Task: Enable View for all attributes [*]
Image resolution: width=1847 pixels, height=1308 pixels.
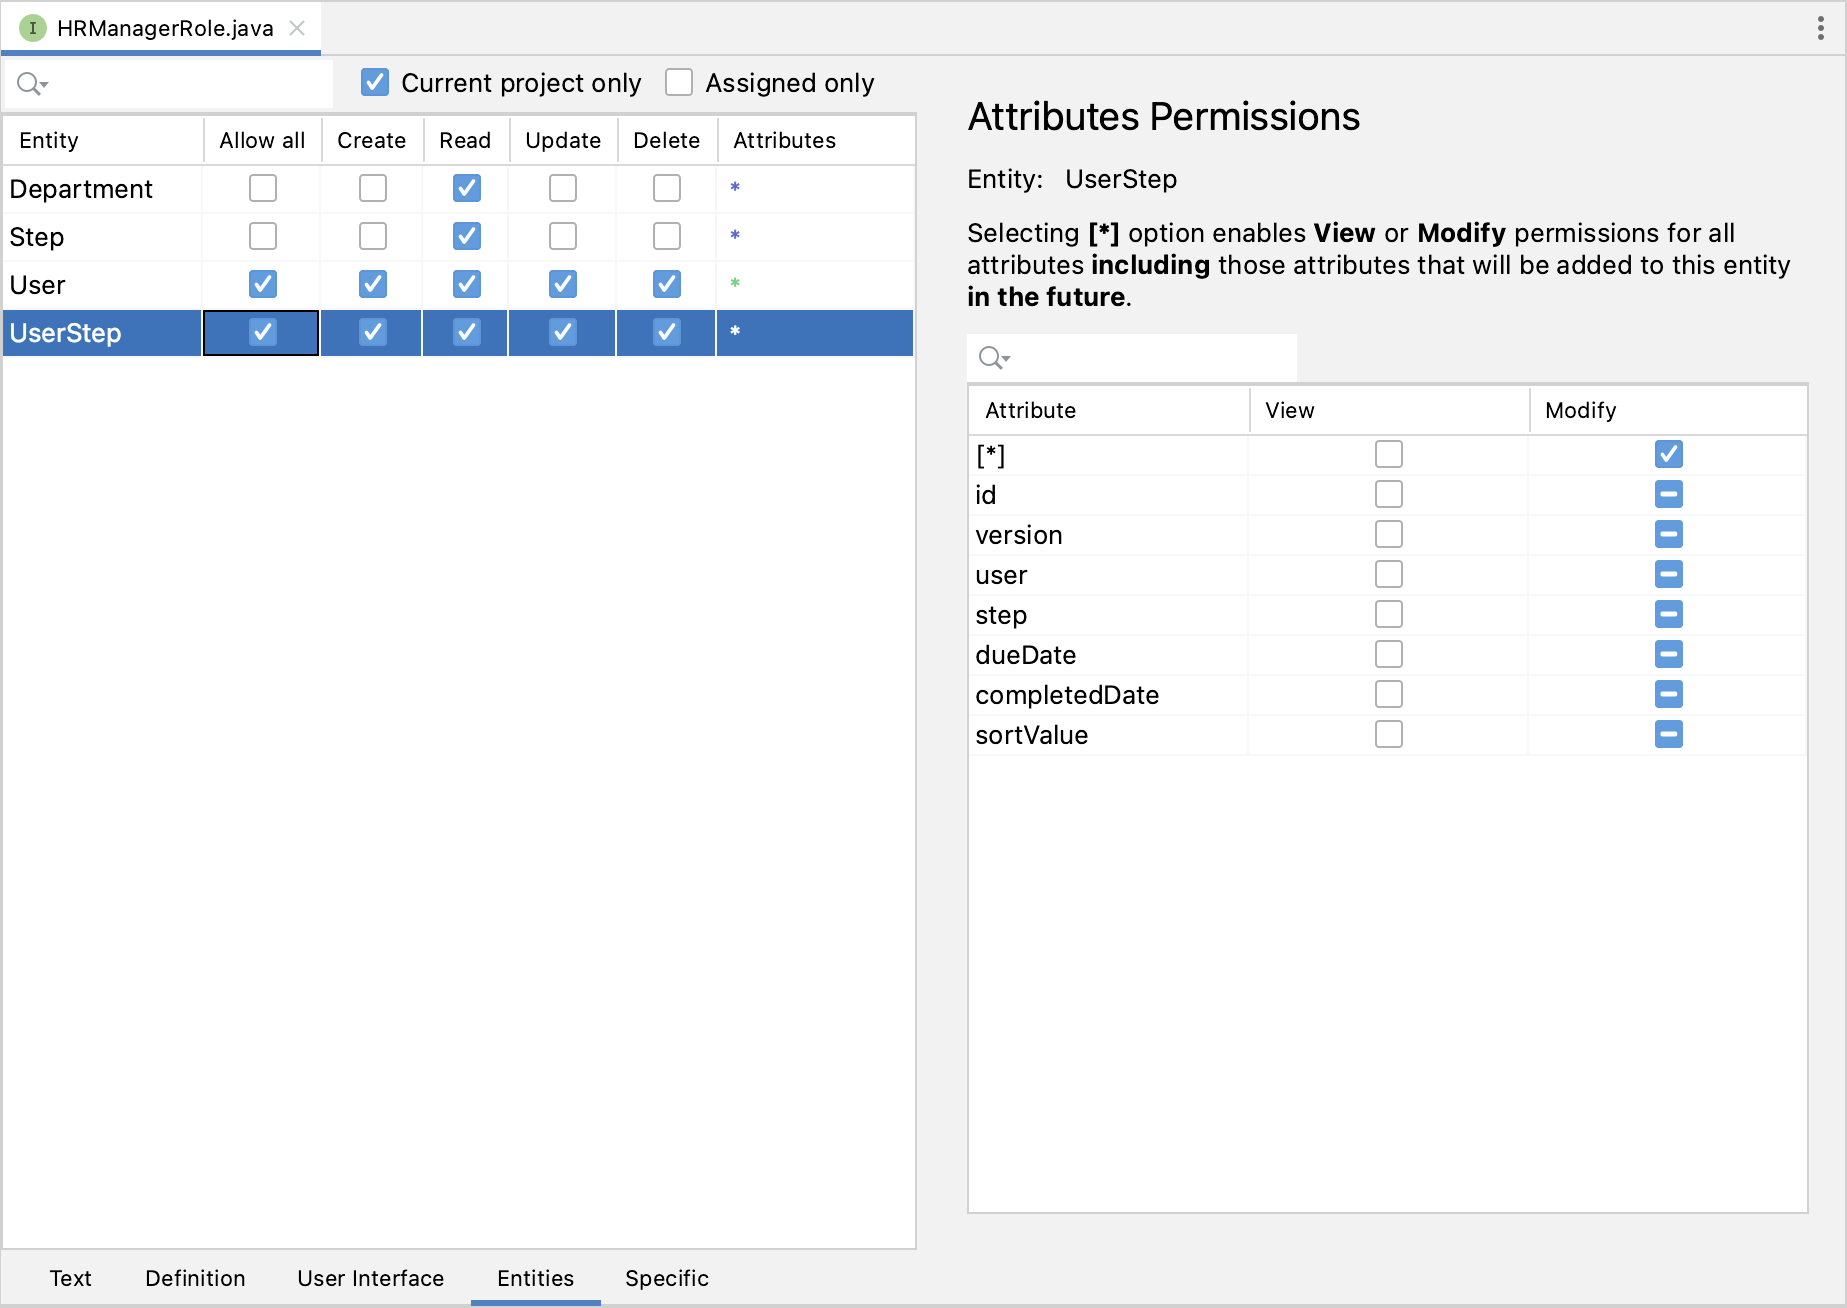Action: tap(1388, 454)
